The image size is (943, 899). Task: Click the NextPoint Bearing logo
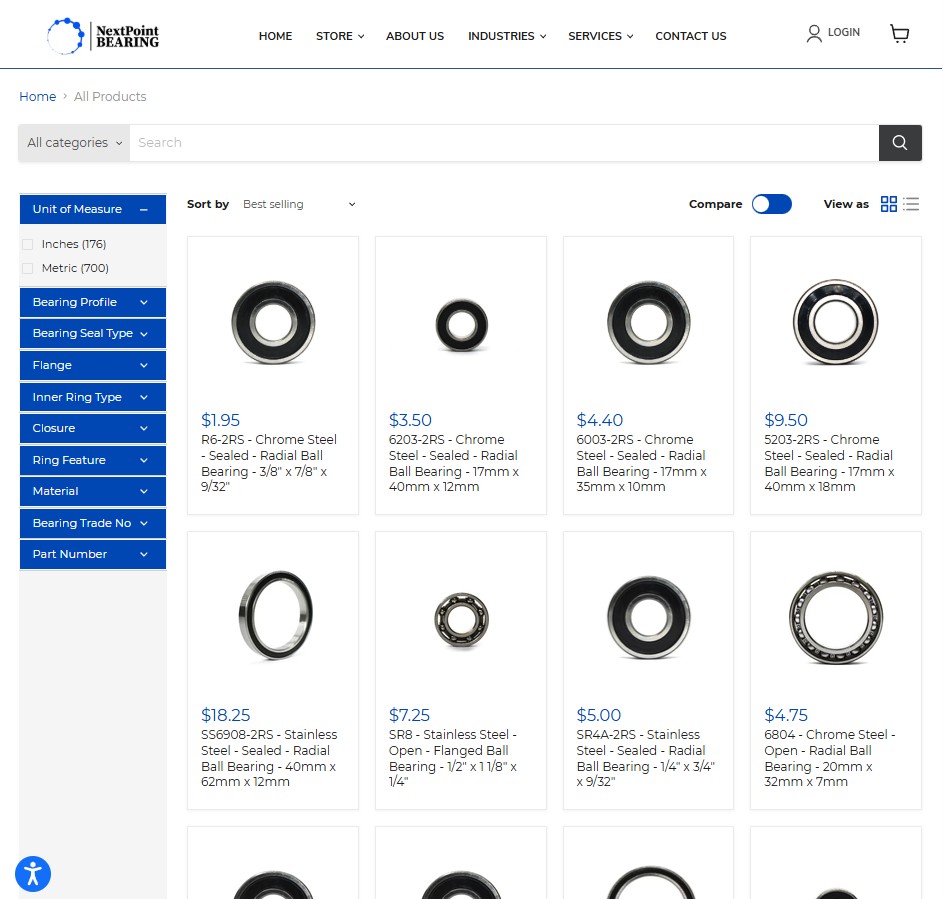[103, 36]
